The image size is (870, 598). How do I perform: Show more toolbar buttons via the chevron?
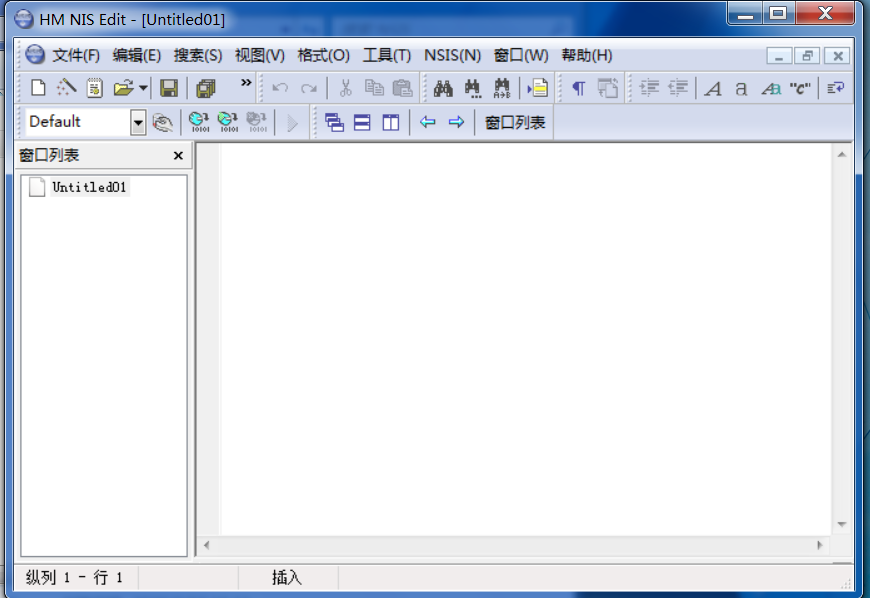tap(246, 83)
